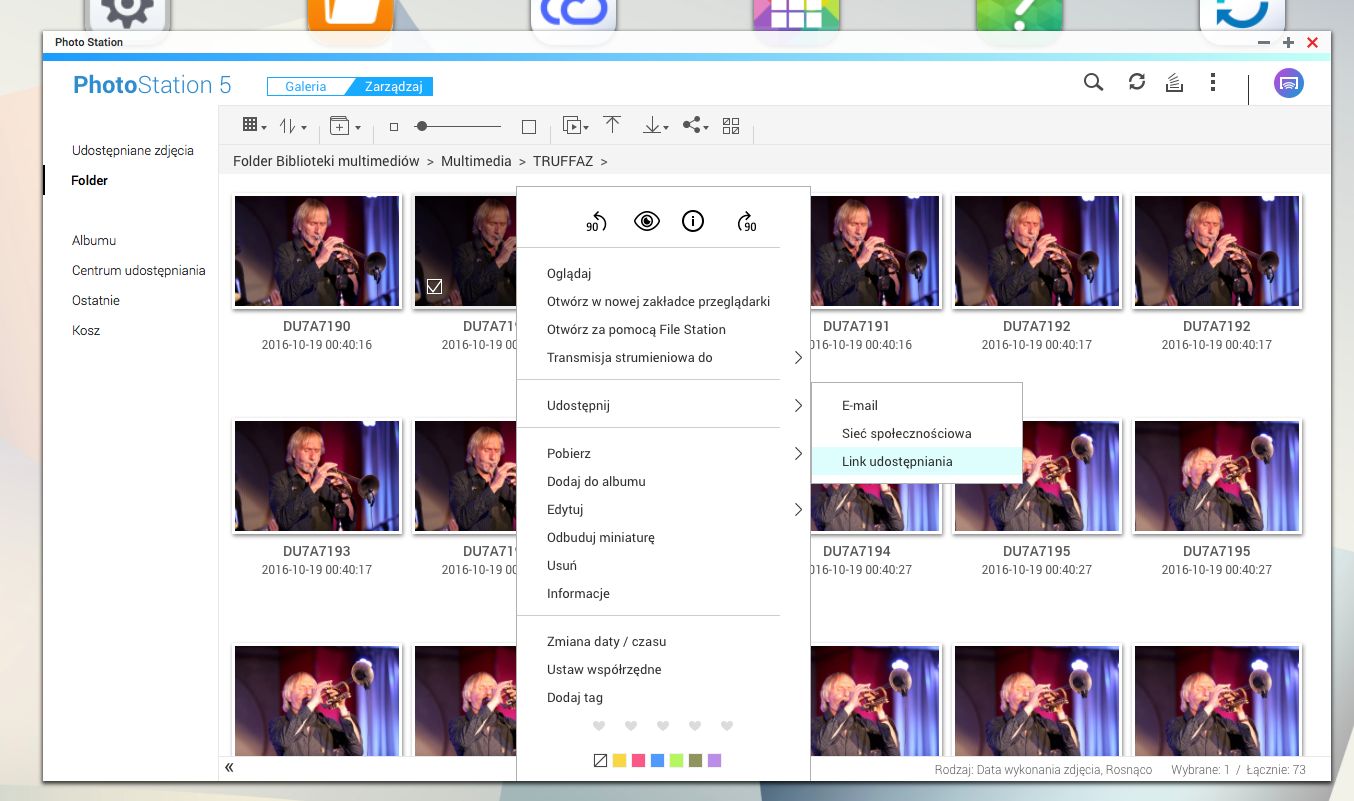1354x801 pixels.
Task: Choose Link udostępniania in submenu
Action: pyautogui.click(x=917, y=461)
